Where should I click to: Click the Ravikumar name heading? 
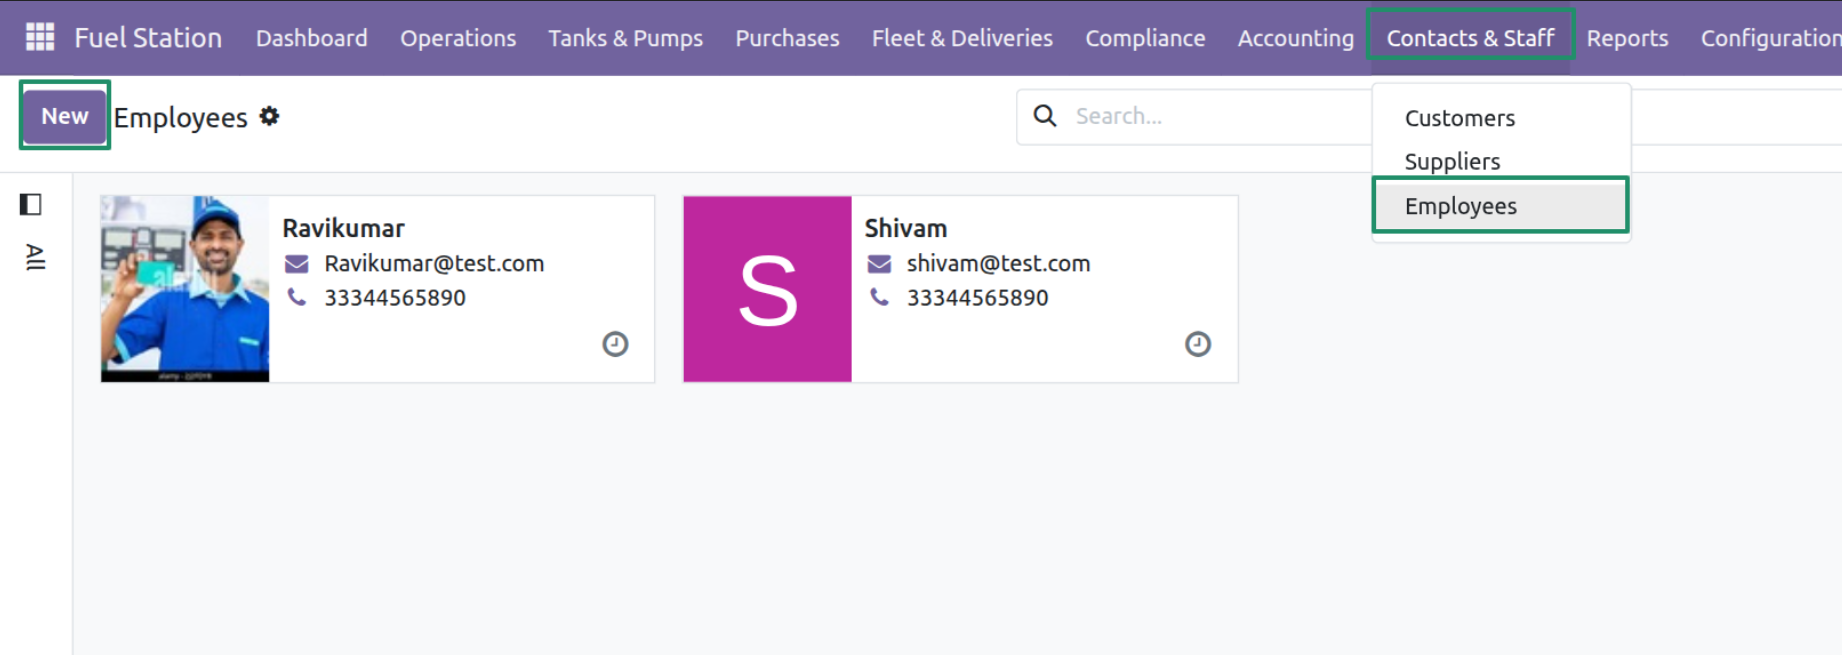tap(343, 228)
